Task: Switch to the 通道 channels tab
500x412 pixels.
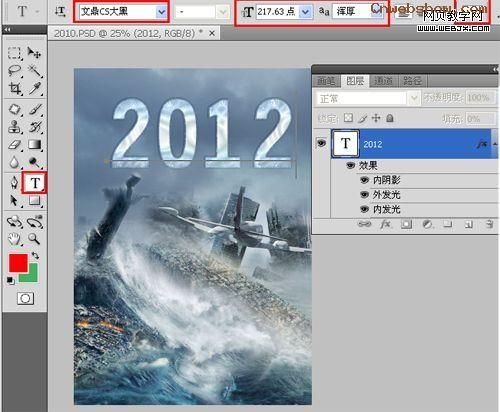Action: point(384,81)
